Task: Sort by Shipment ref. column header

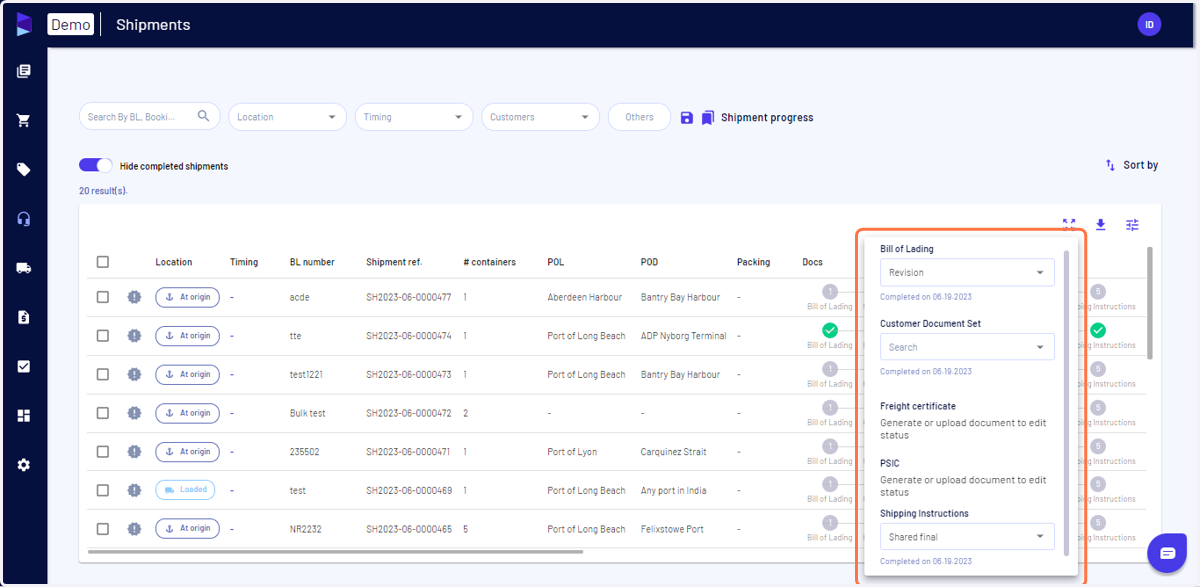Action: (x=394, y=262)
